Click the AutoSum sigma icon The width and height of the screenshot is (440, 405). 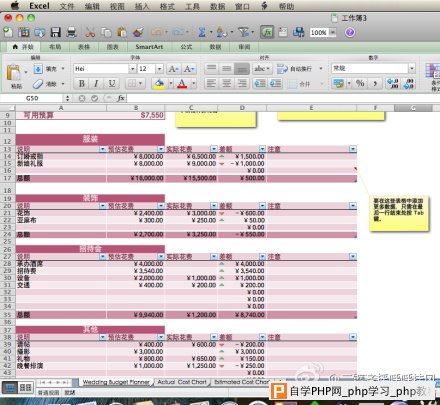pos(202,32)
